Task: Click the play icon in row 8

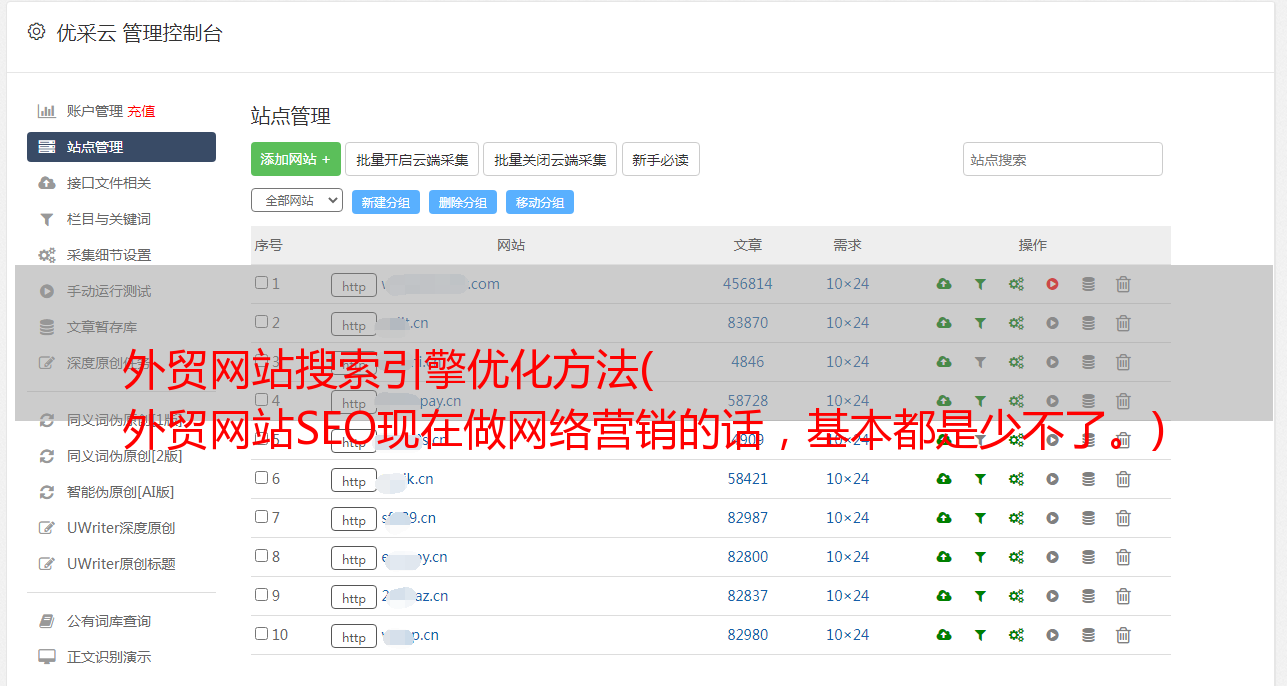Action: (x=1052, y=557)
